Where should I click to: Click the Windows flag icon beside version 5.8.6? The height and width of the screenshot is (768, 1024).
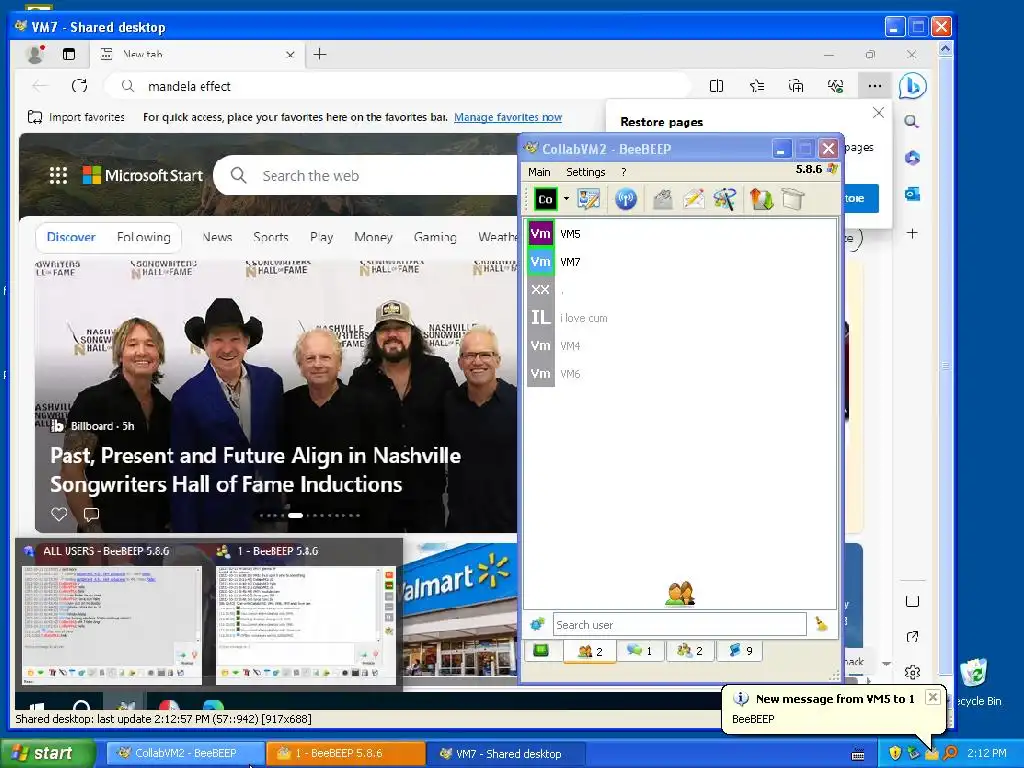(832, 169)
